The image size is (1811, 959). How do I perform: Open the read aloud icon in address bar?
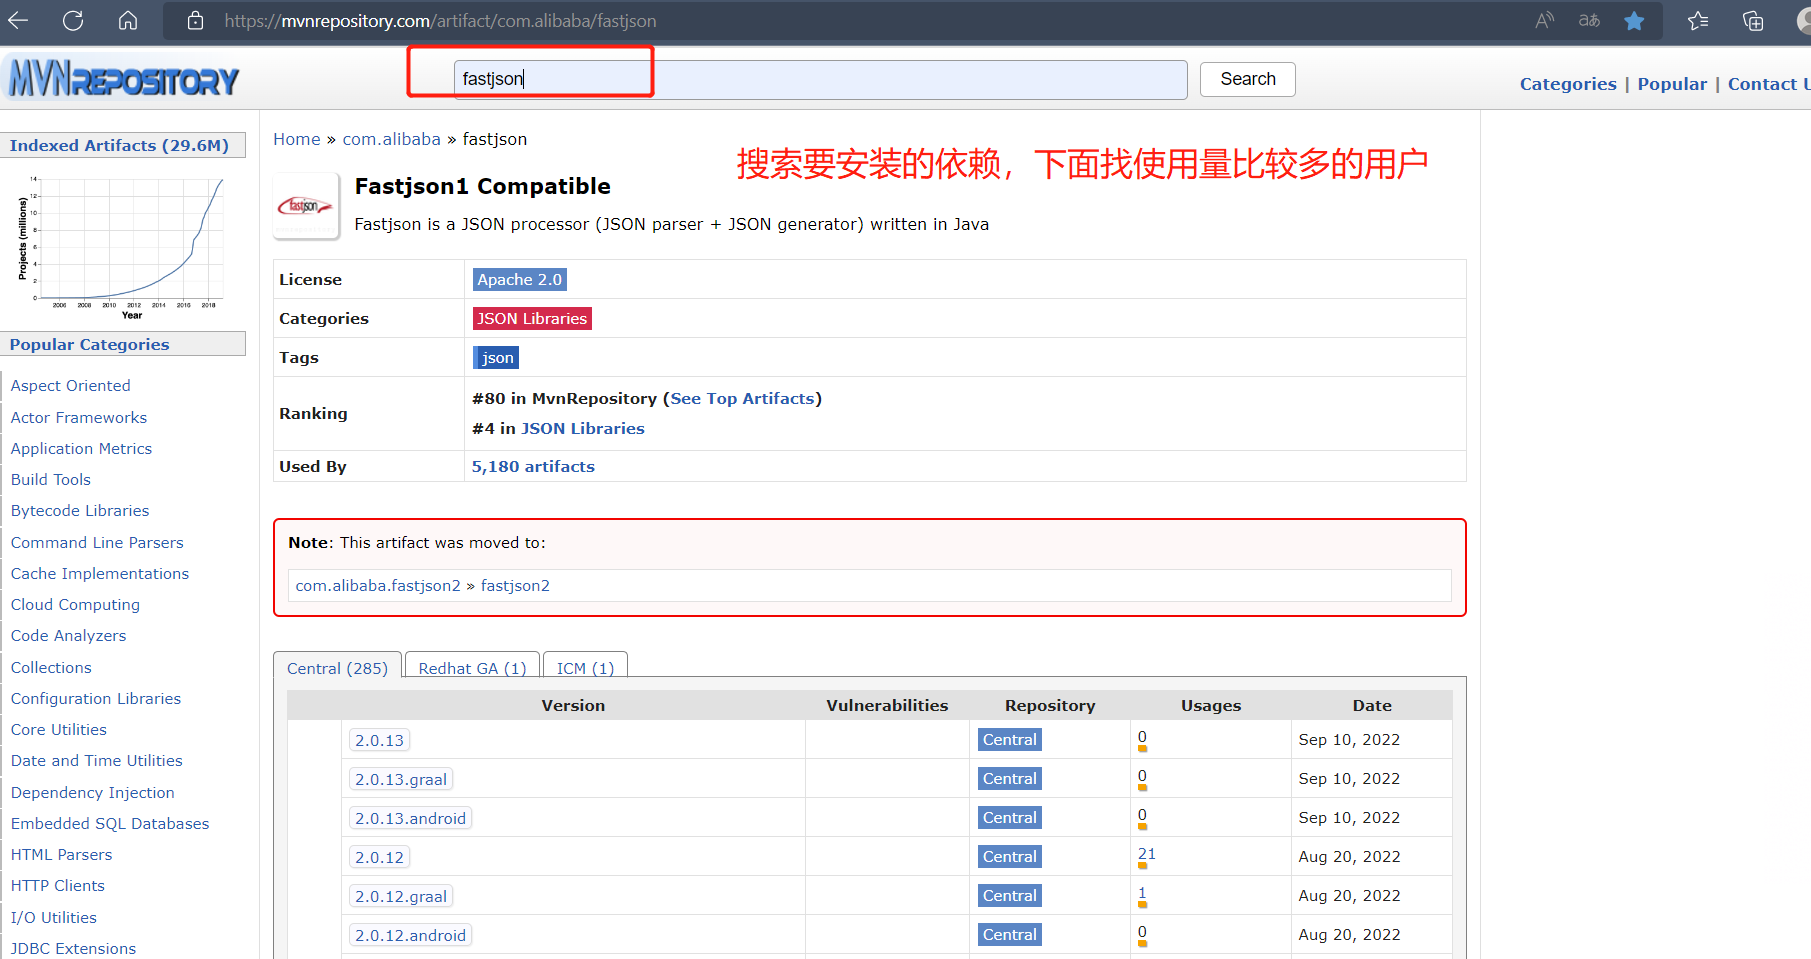coord(1545,20)
